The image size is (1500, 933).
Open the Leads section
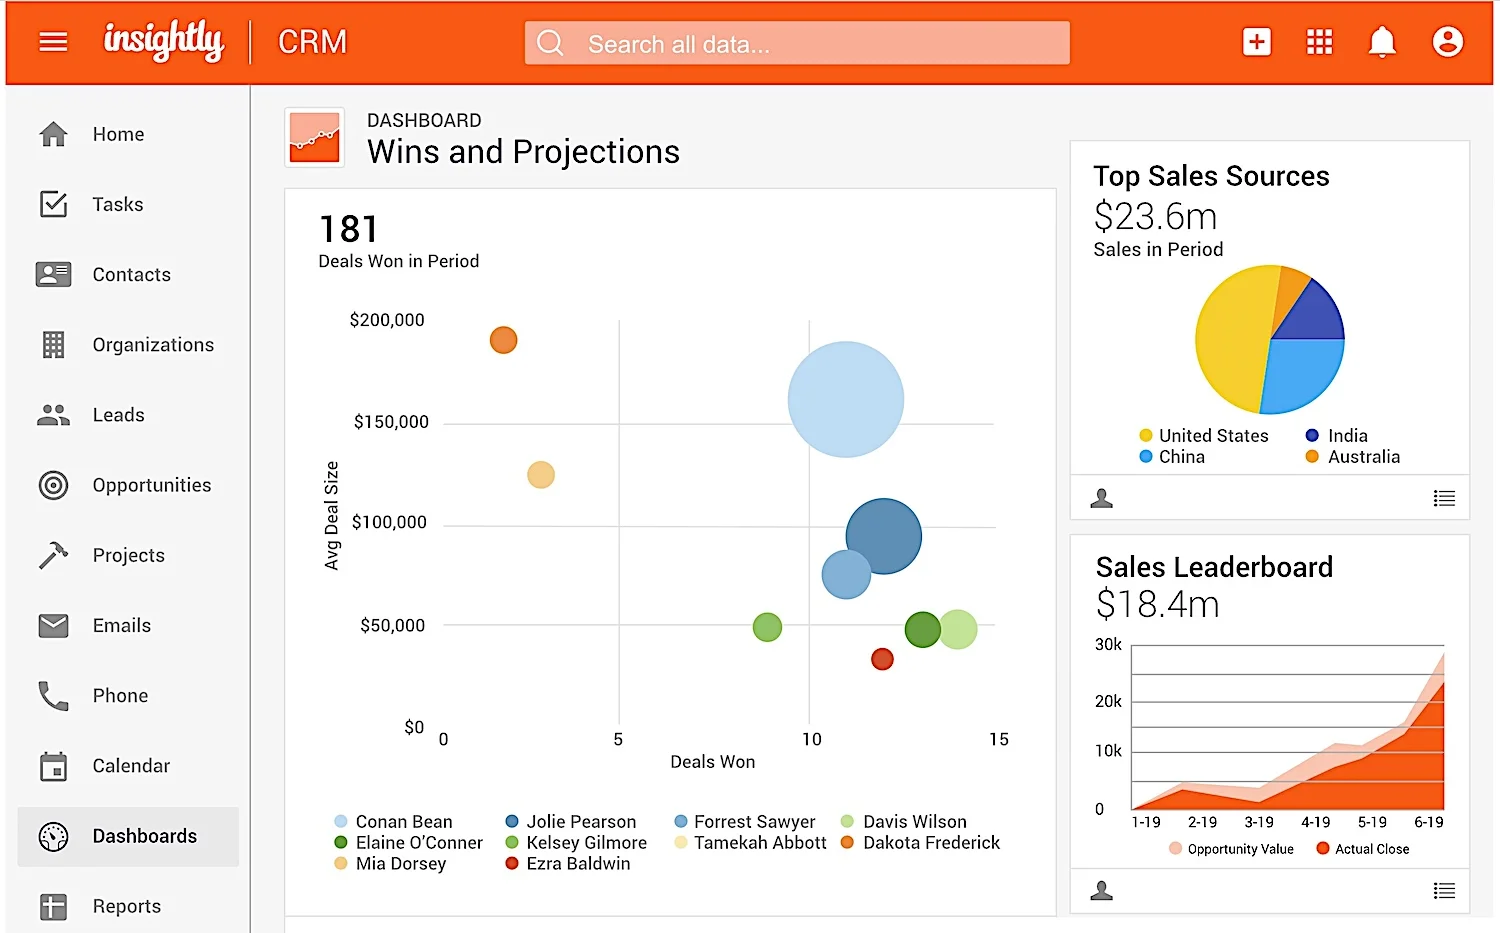coord(118,415)
